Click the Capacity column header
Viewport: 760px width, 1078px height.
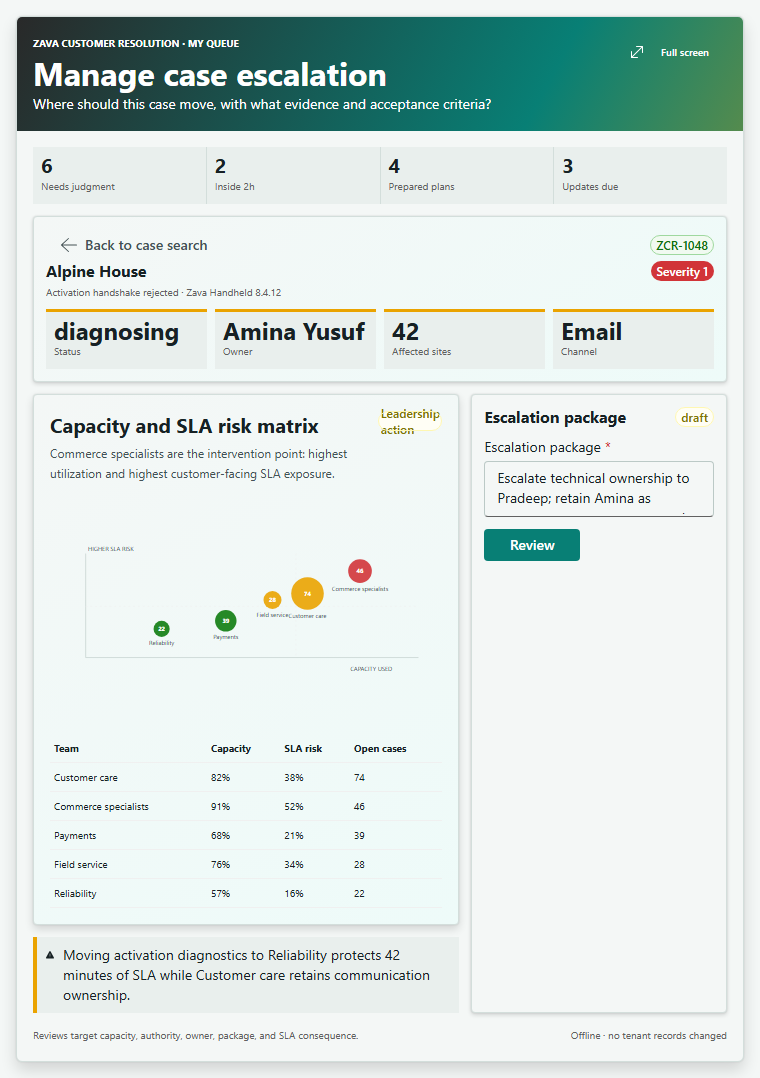click(x=230, y=749)
